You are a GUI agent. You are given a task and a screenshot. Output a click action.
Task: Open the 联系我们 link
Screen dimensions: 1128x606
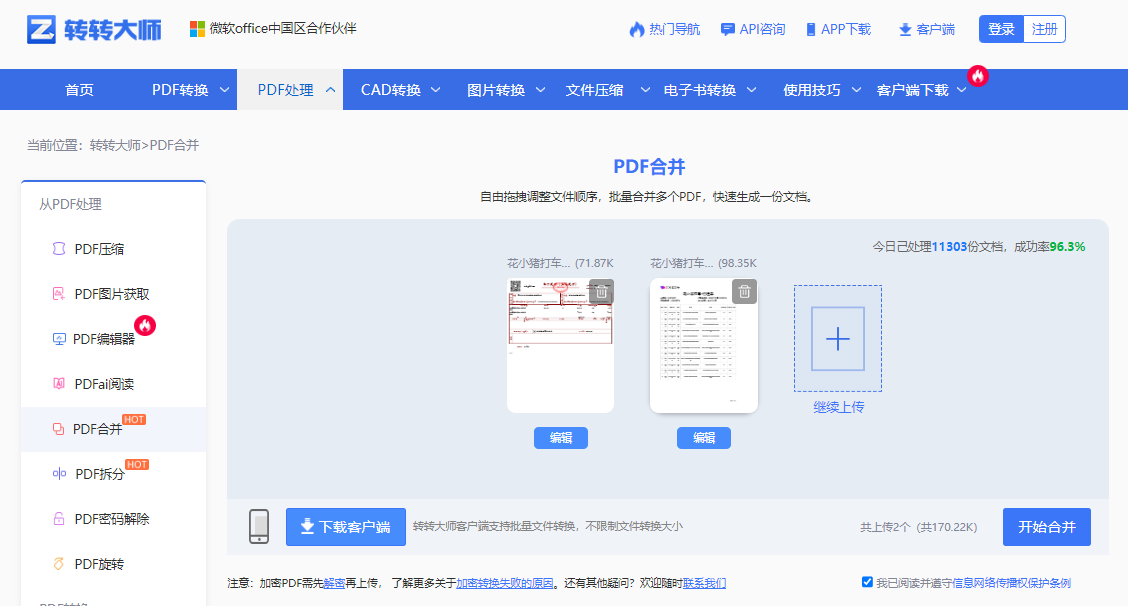pos(704,583)
